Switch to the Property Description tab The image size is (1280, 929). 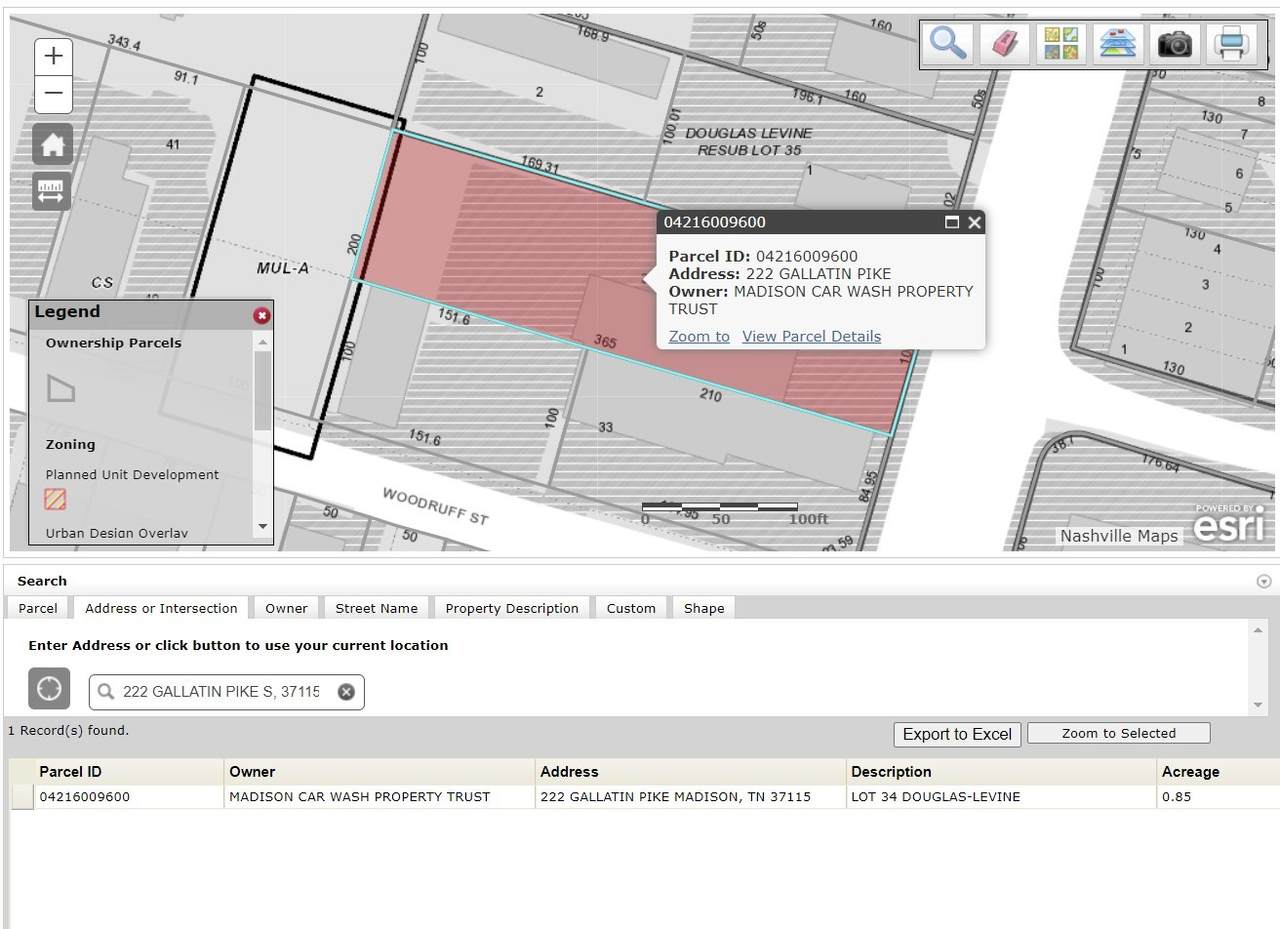pos(511,608)
